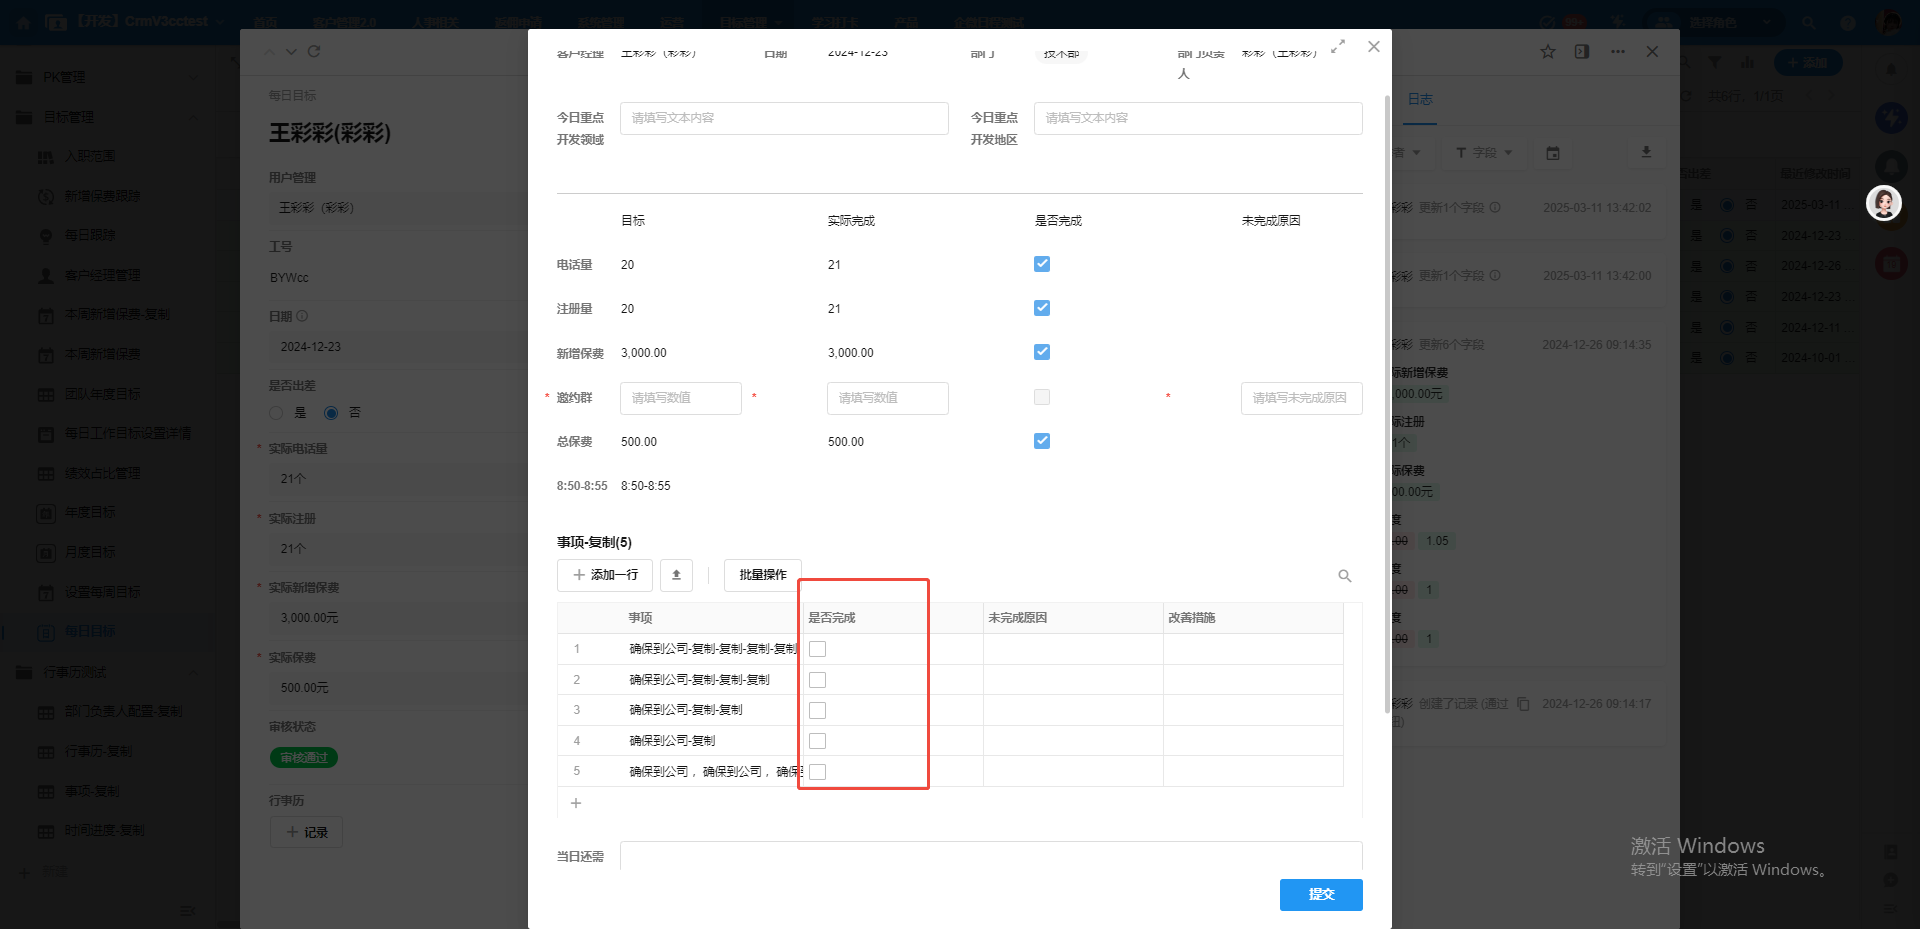Screen dimensions: 1920x929
Task: Click the 提交 submit button
Action: [1320, 895]
